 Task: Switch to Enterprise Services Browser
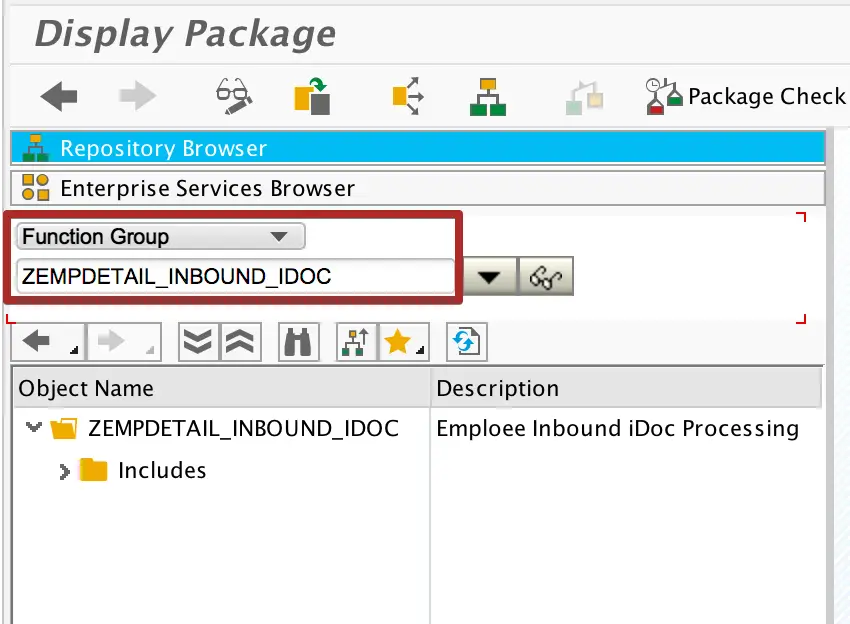[417, 188]
